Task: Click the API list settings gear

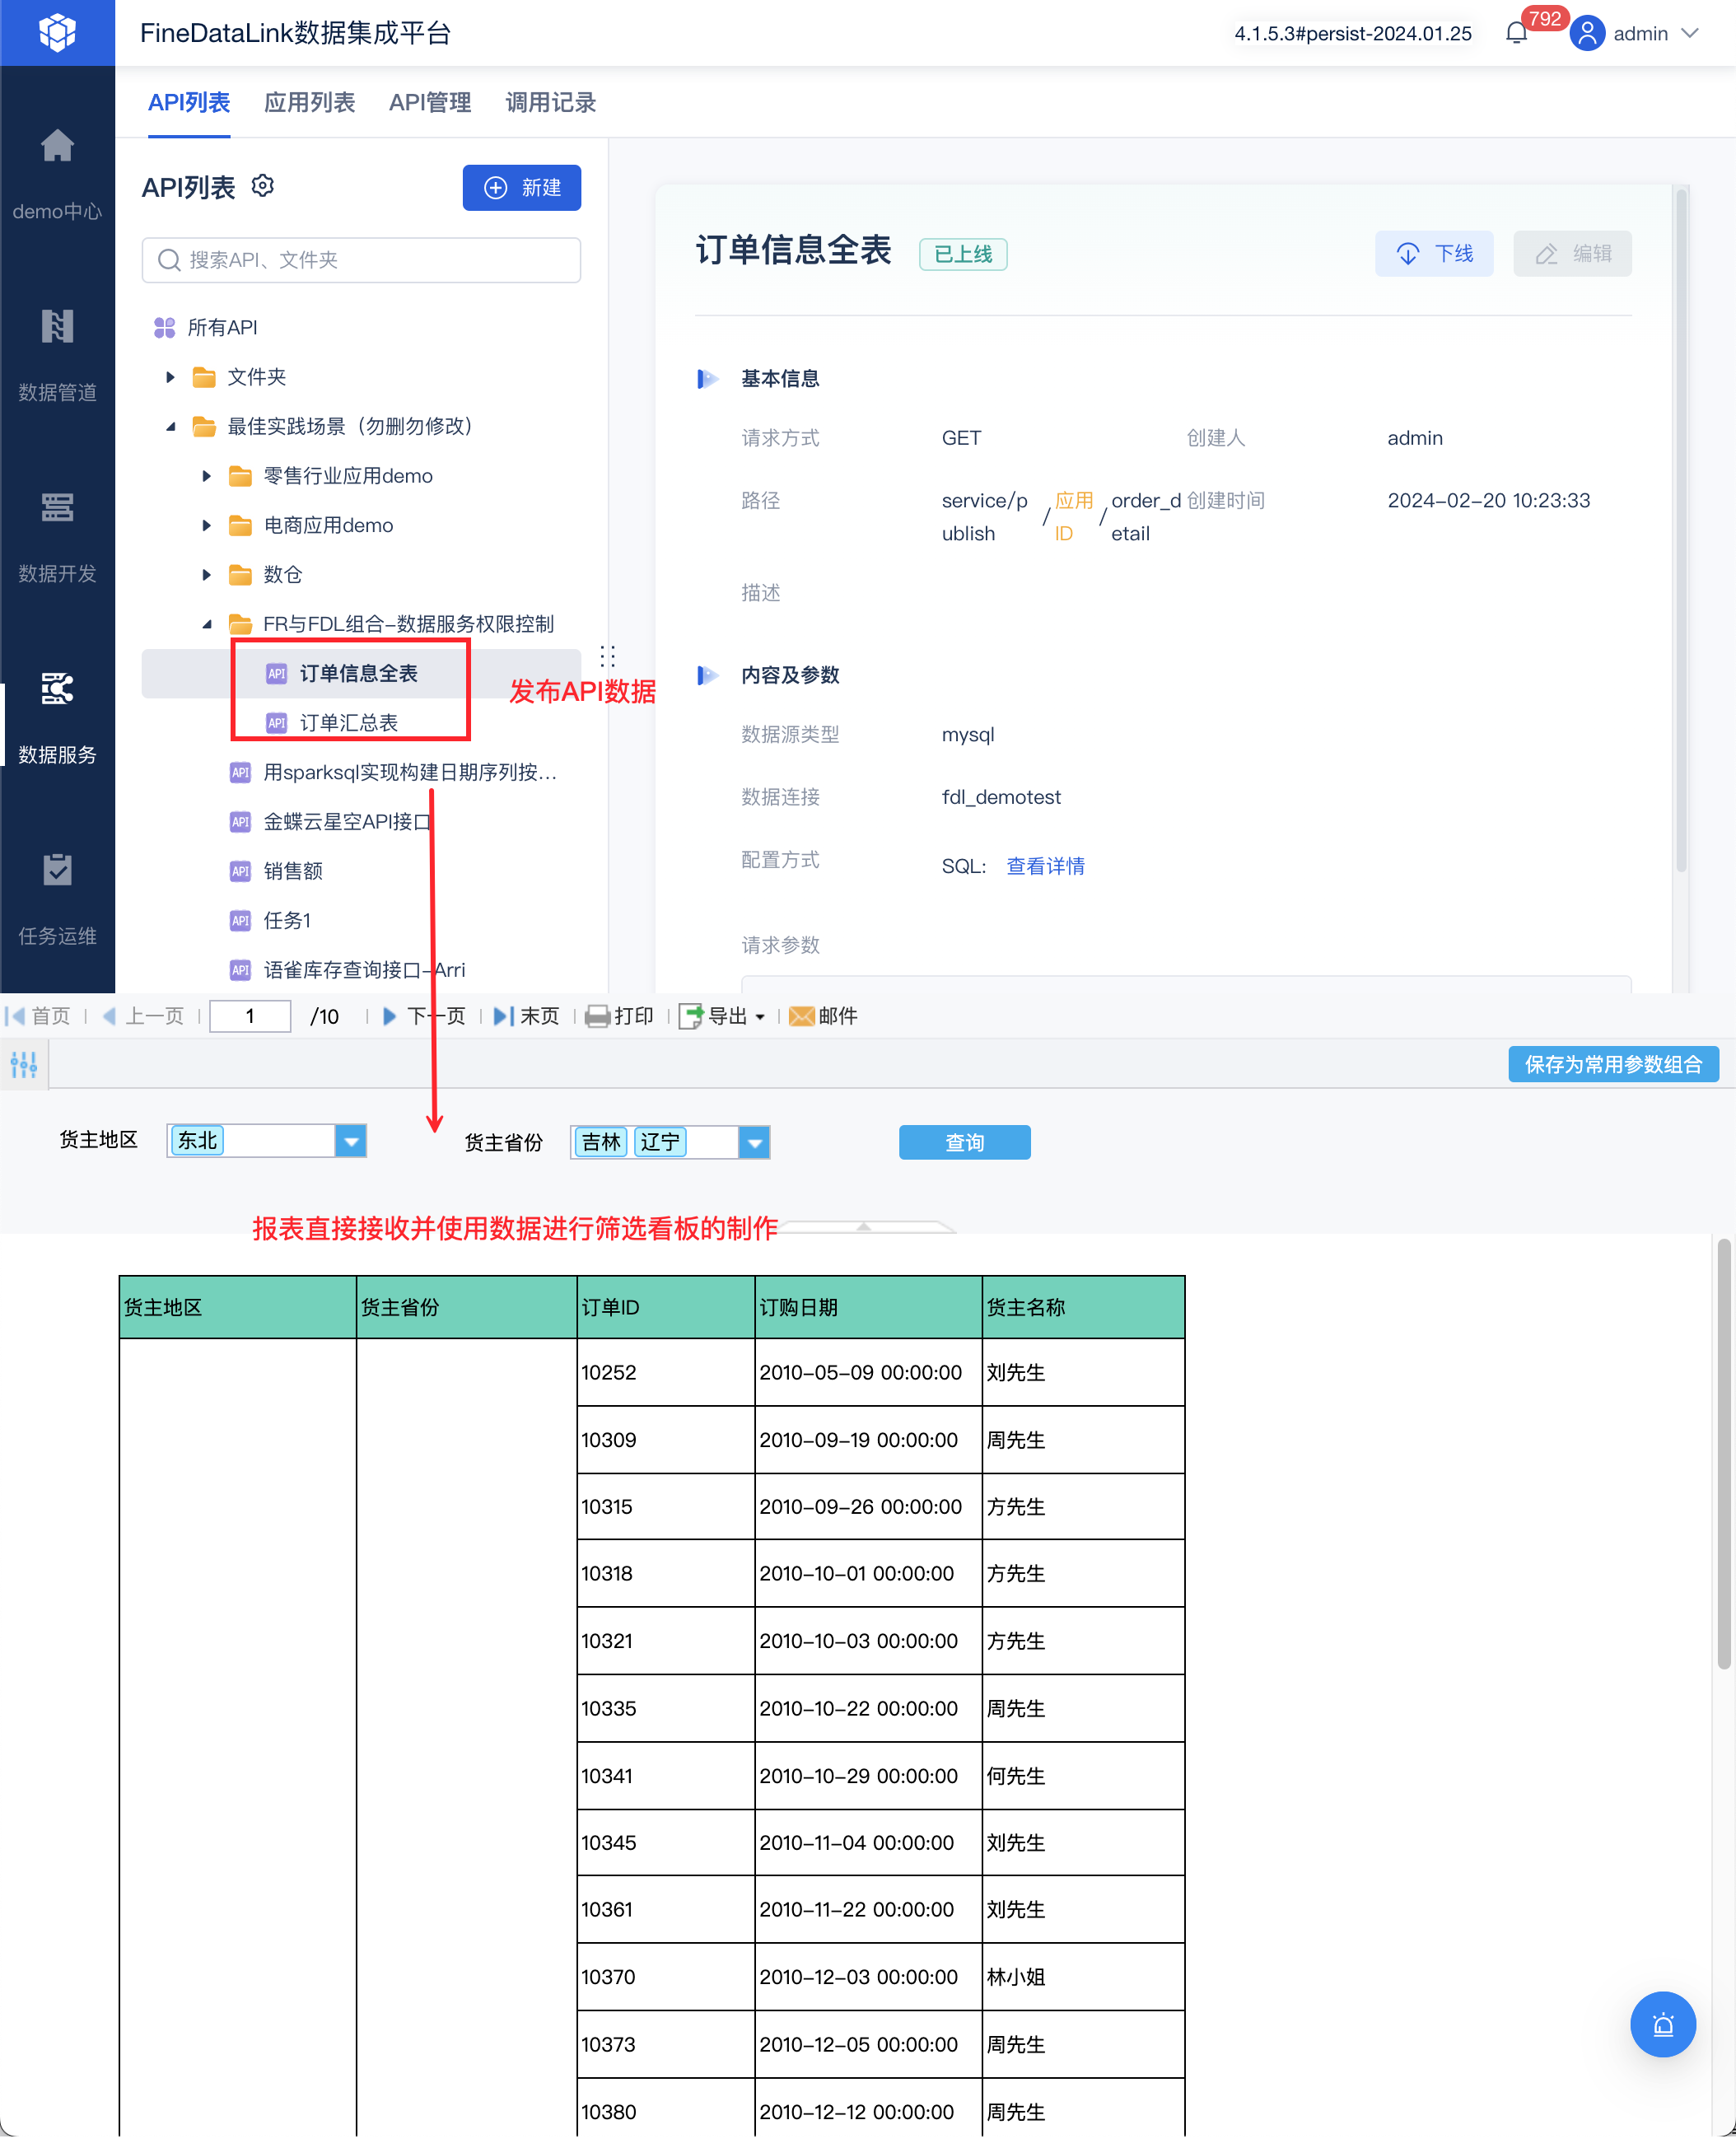Action: point(263,186)
